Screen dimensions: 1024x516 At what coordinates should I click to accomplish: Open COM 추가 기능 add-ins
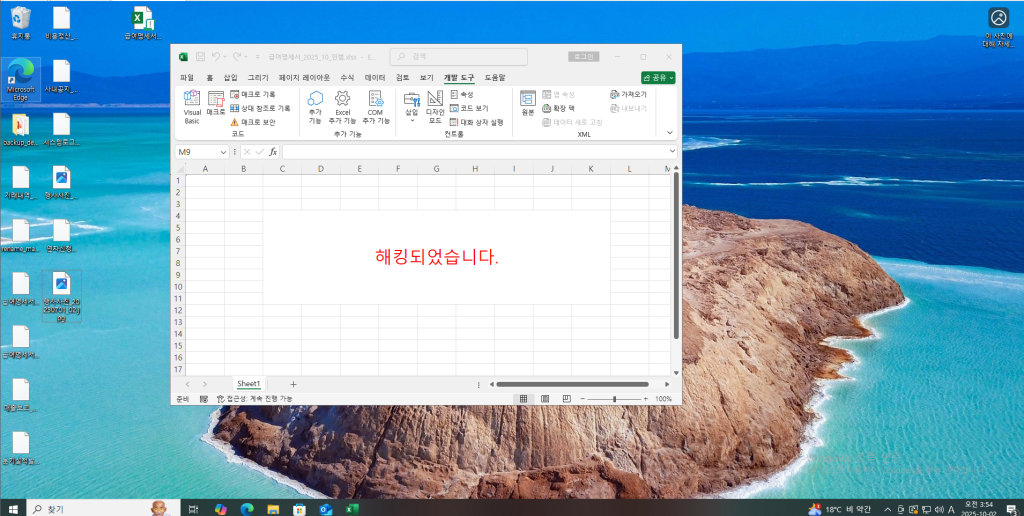coord(376,106)
